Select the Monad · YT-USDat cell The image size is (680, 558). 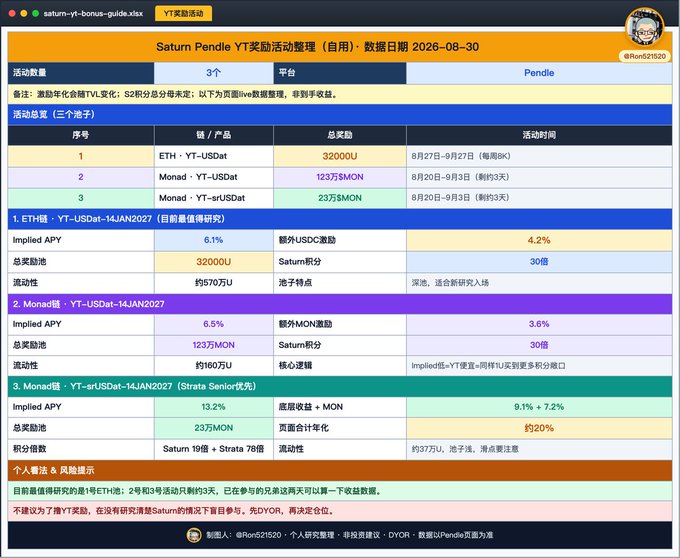[x=214, y=177]
